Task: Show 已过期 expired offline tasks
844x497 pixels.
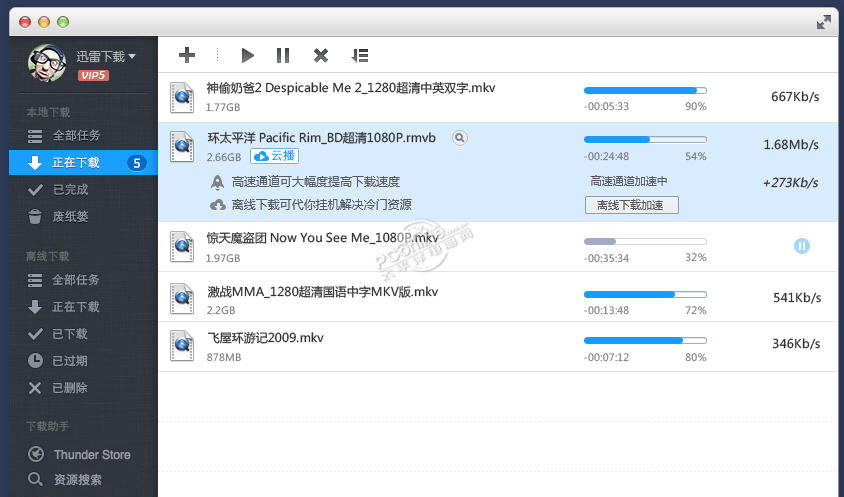Action: click(x=69, y=361)
